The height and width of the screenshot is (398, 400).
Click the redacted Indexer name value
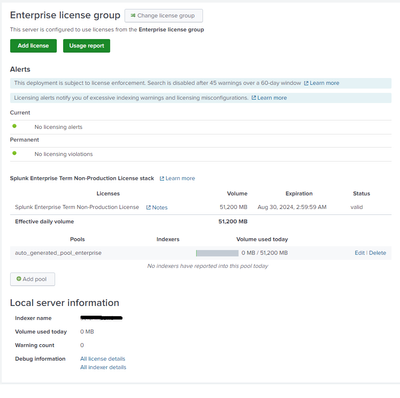tap(101, 318)
